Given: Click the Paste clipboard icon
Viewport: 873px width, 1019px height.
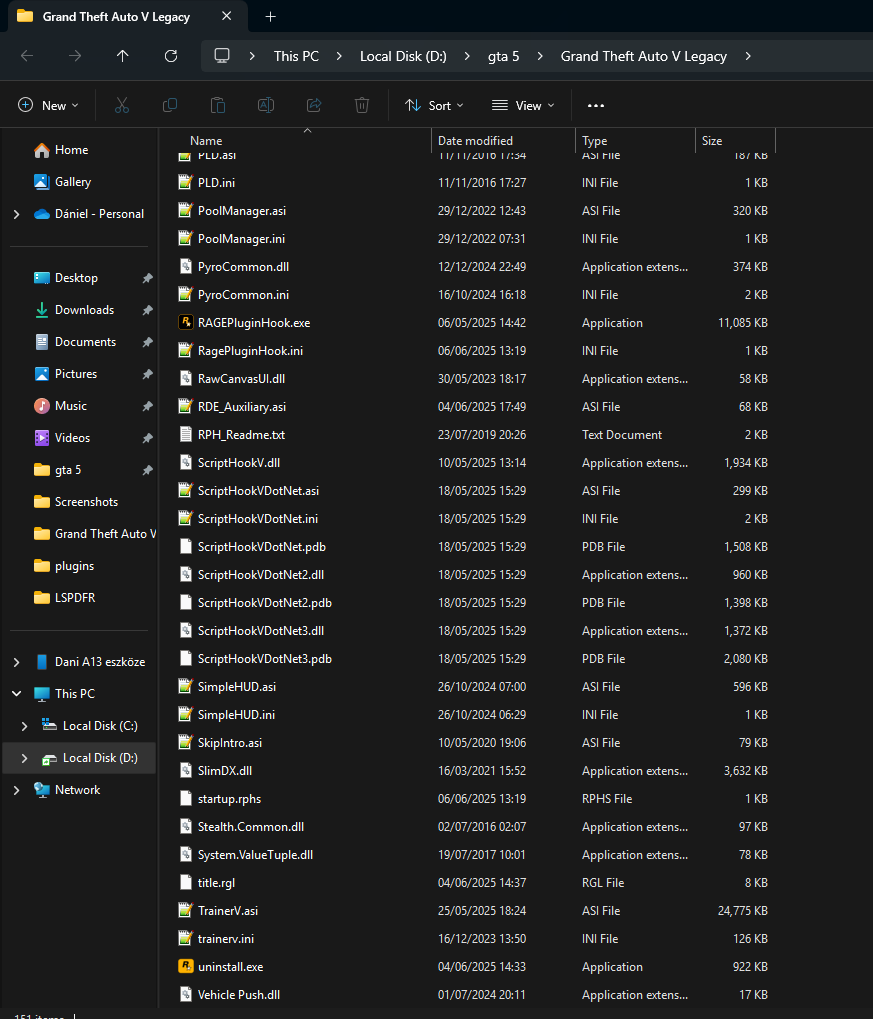Looking at the screenshot, I should (x=218, y=105).
